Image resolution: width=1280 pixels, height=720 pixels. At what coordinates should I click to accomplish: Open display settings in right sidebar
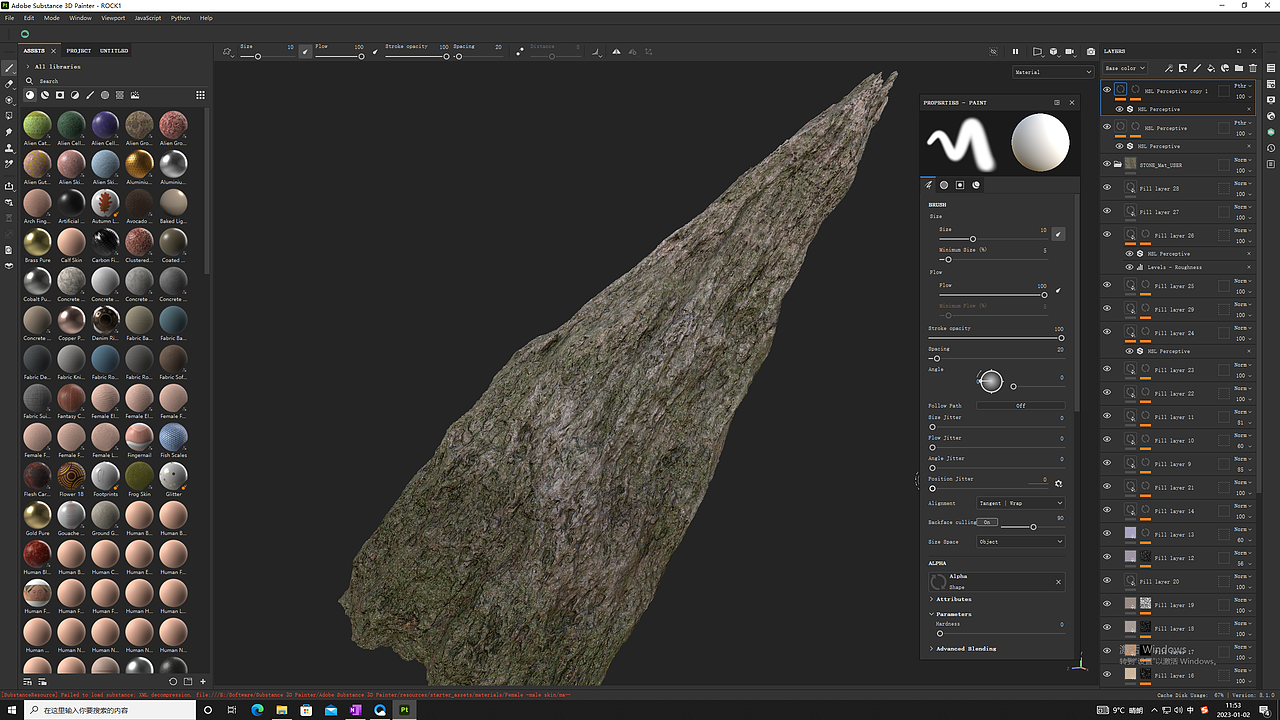pos(1271,100)
